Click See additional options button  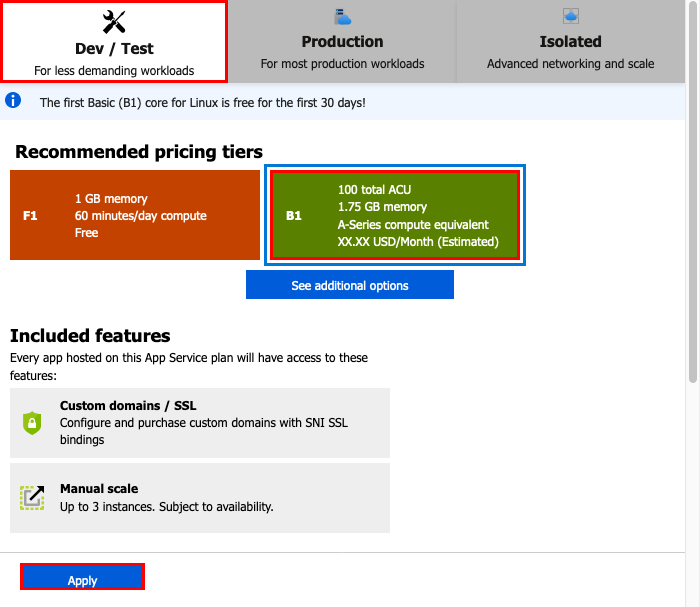(350, 284)
